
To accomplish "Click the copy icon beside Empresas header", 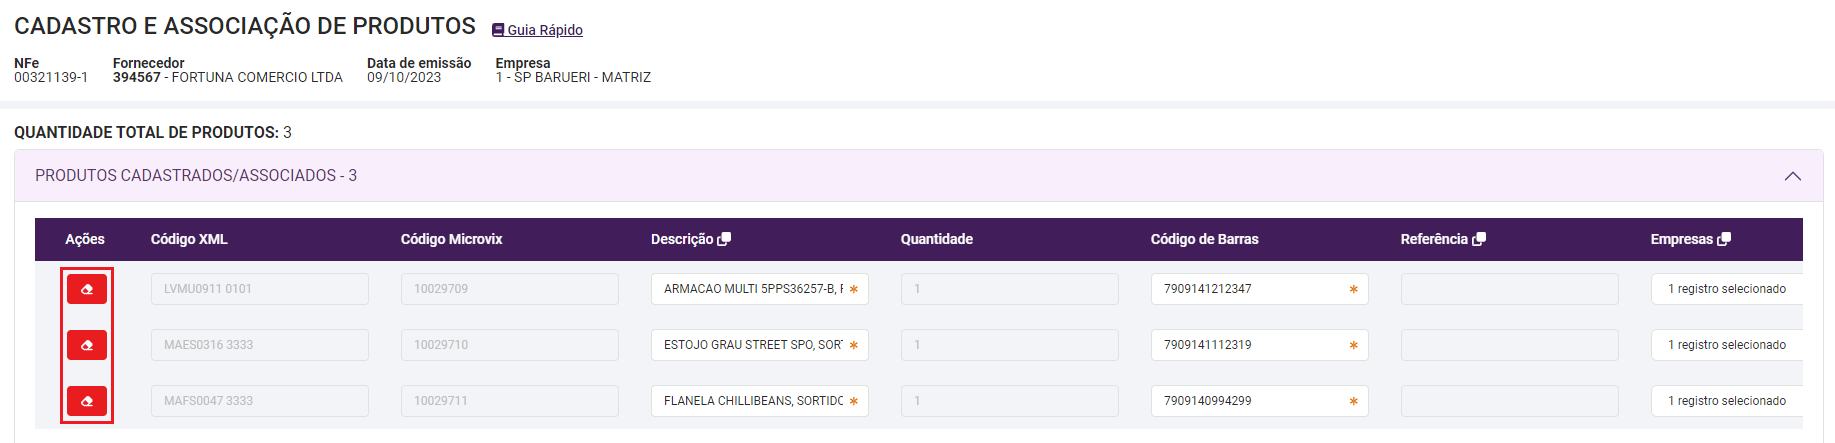I will [x=1724, y=239].
